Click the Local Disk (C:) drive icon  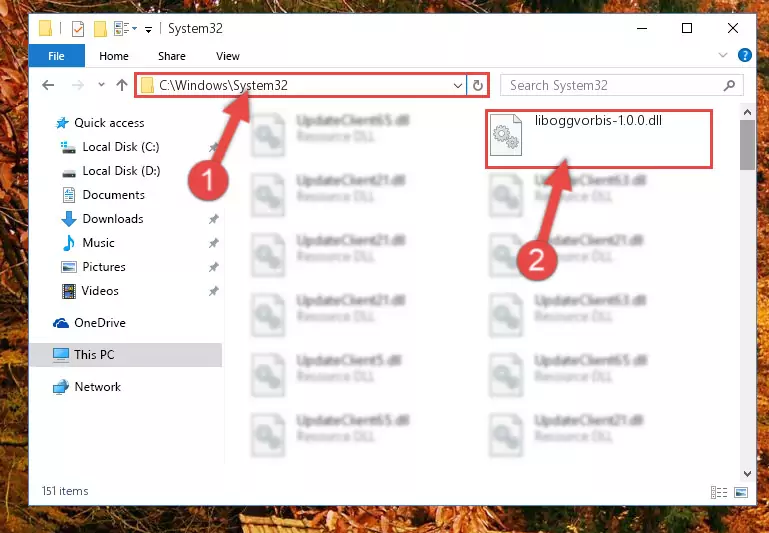68,147
